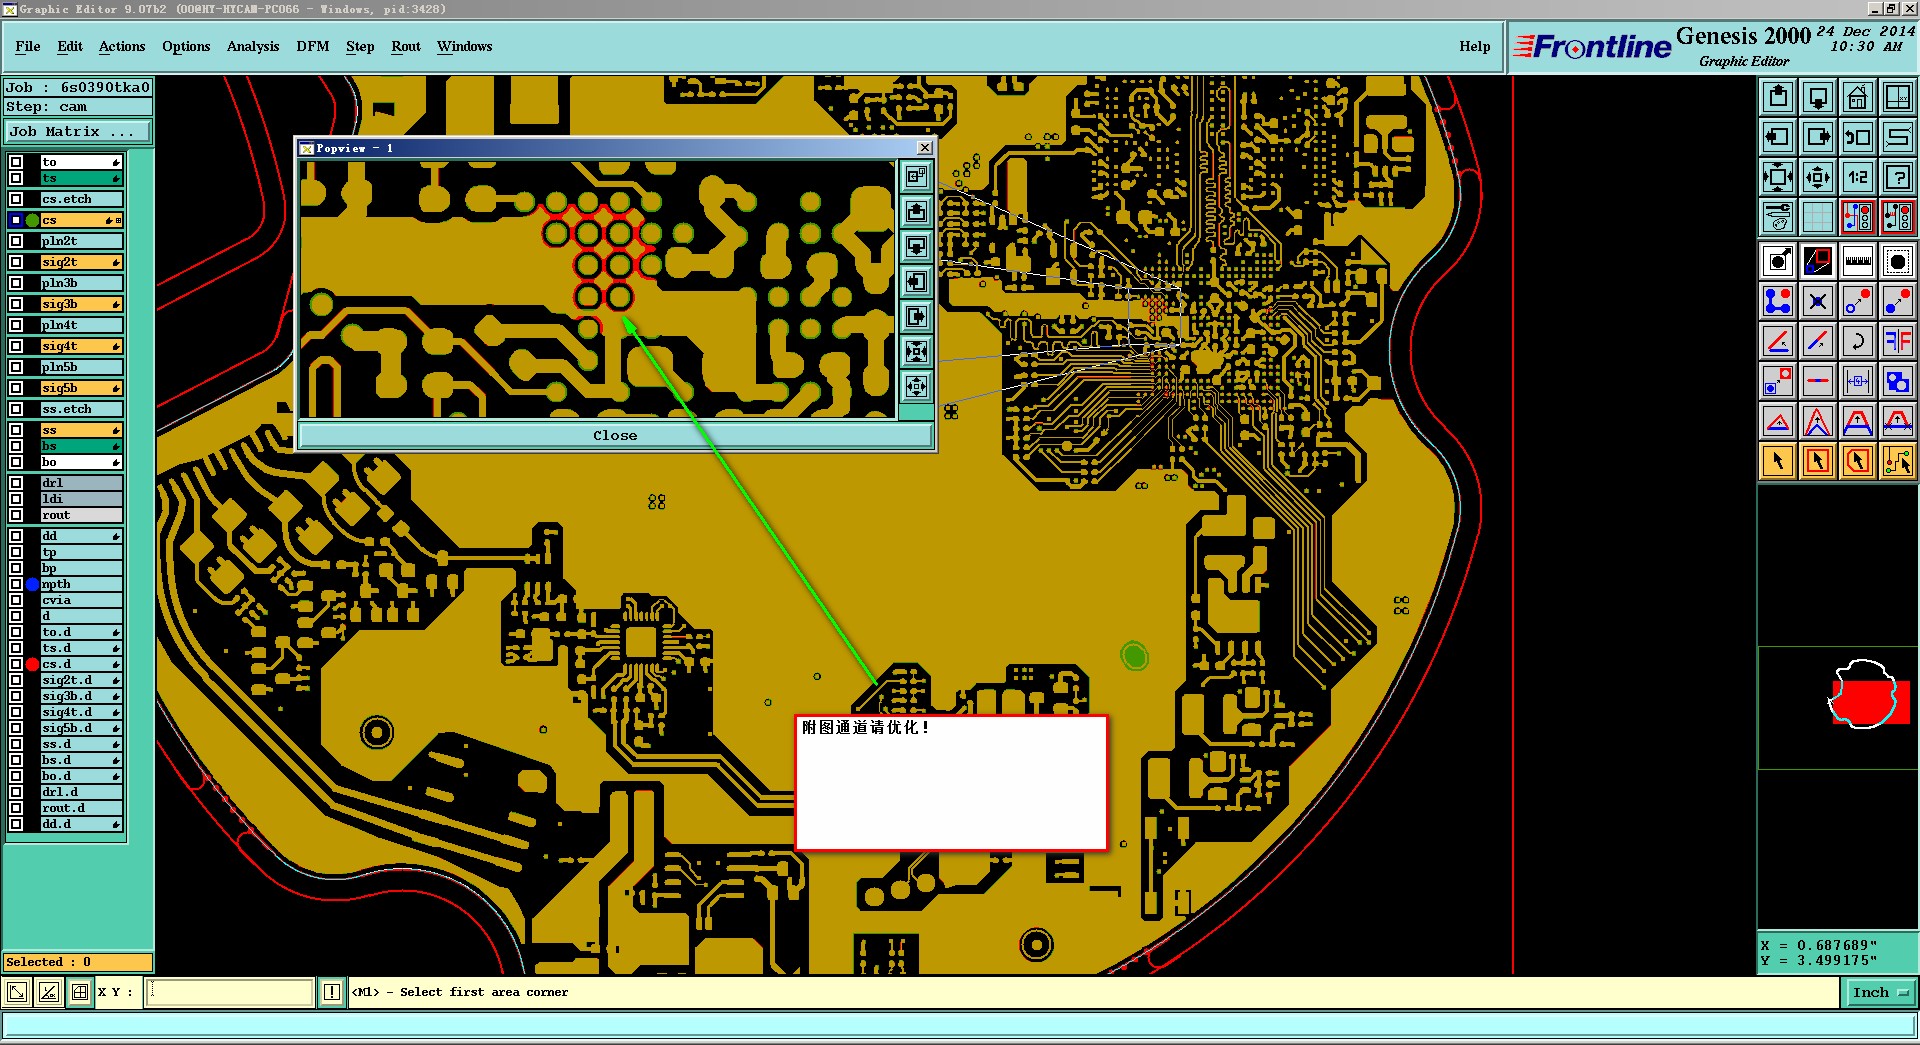Screen dimensions: 1920x1045
Task: Click the blue color dot on the mpth layer
Action: point(32,584)
